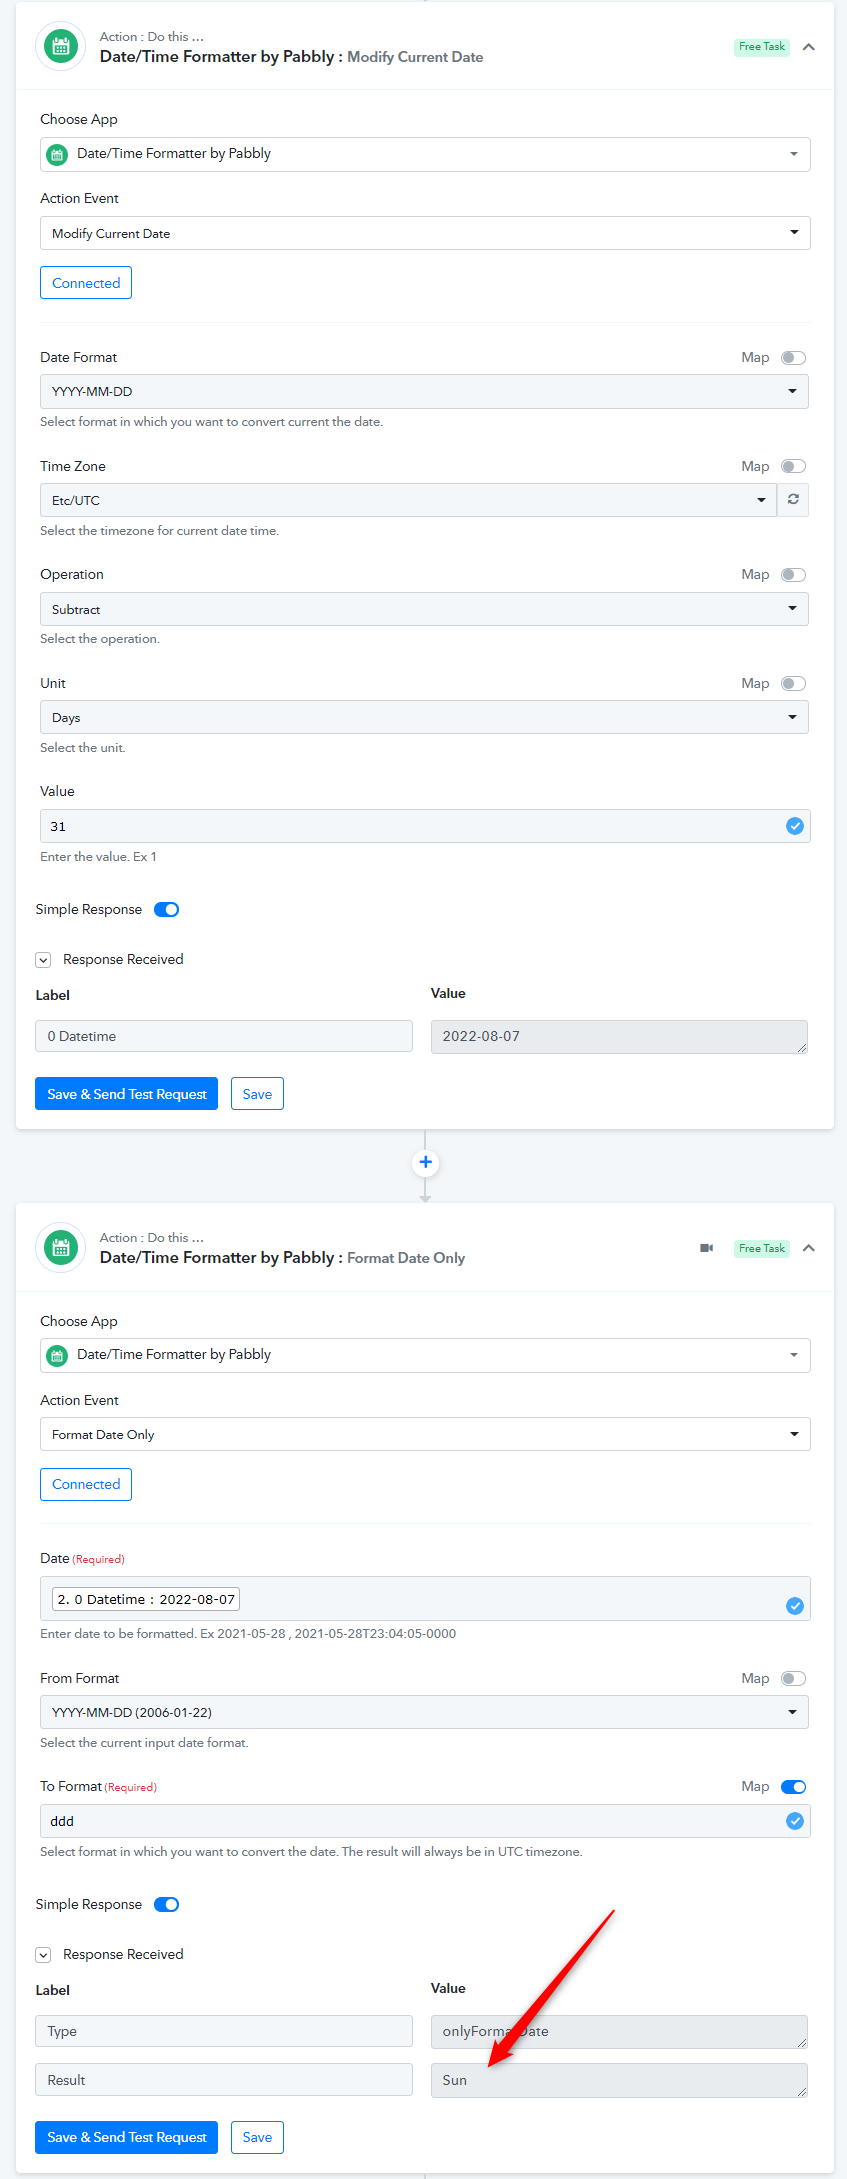Click Save & Send Test Request in second action
The image size is (847, 2179).
126,2137
